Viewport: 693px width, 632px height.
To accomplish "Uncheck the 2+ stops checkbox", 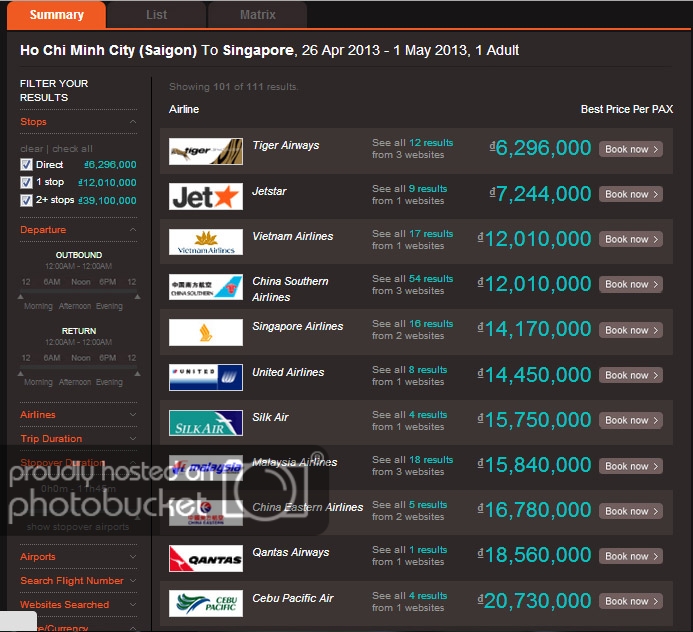I will tap(27, 200).
